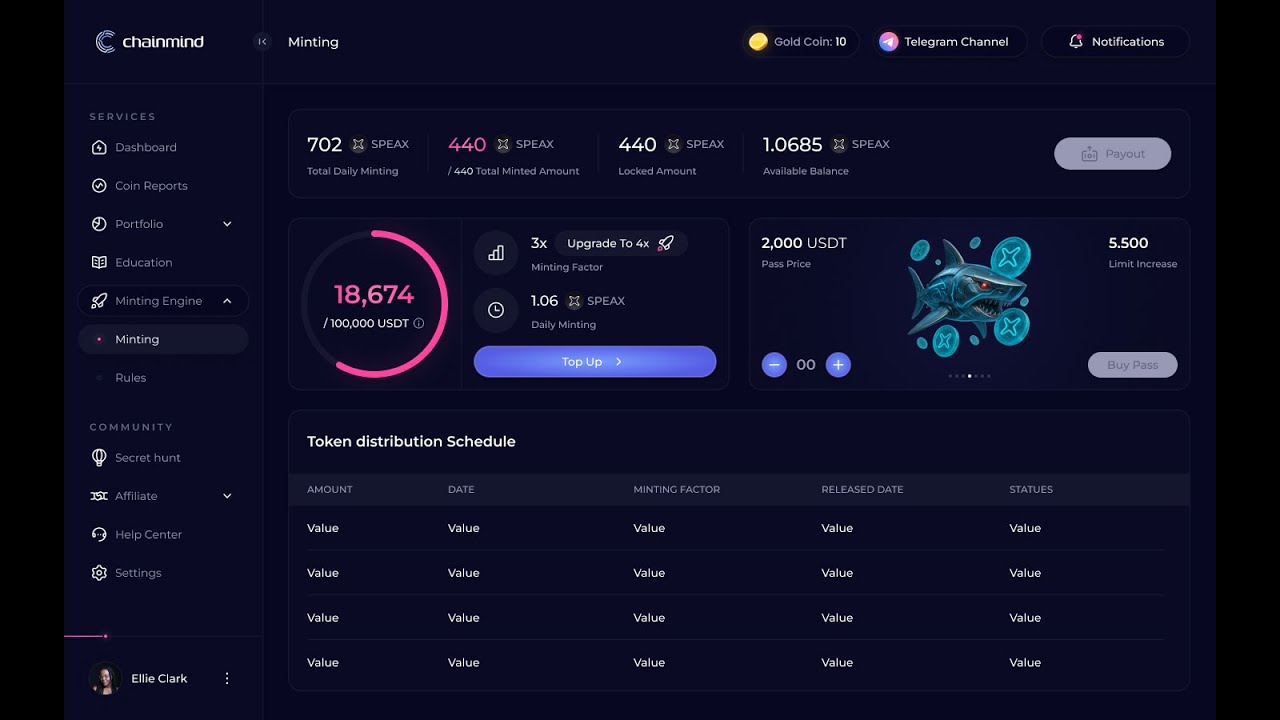Click the Dashboard home icon
This screenshot has width=1280, height=720.
pyautogui.click(x=99, y=147)
